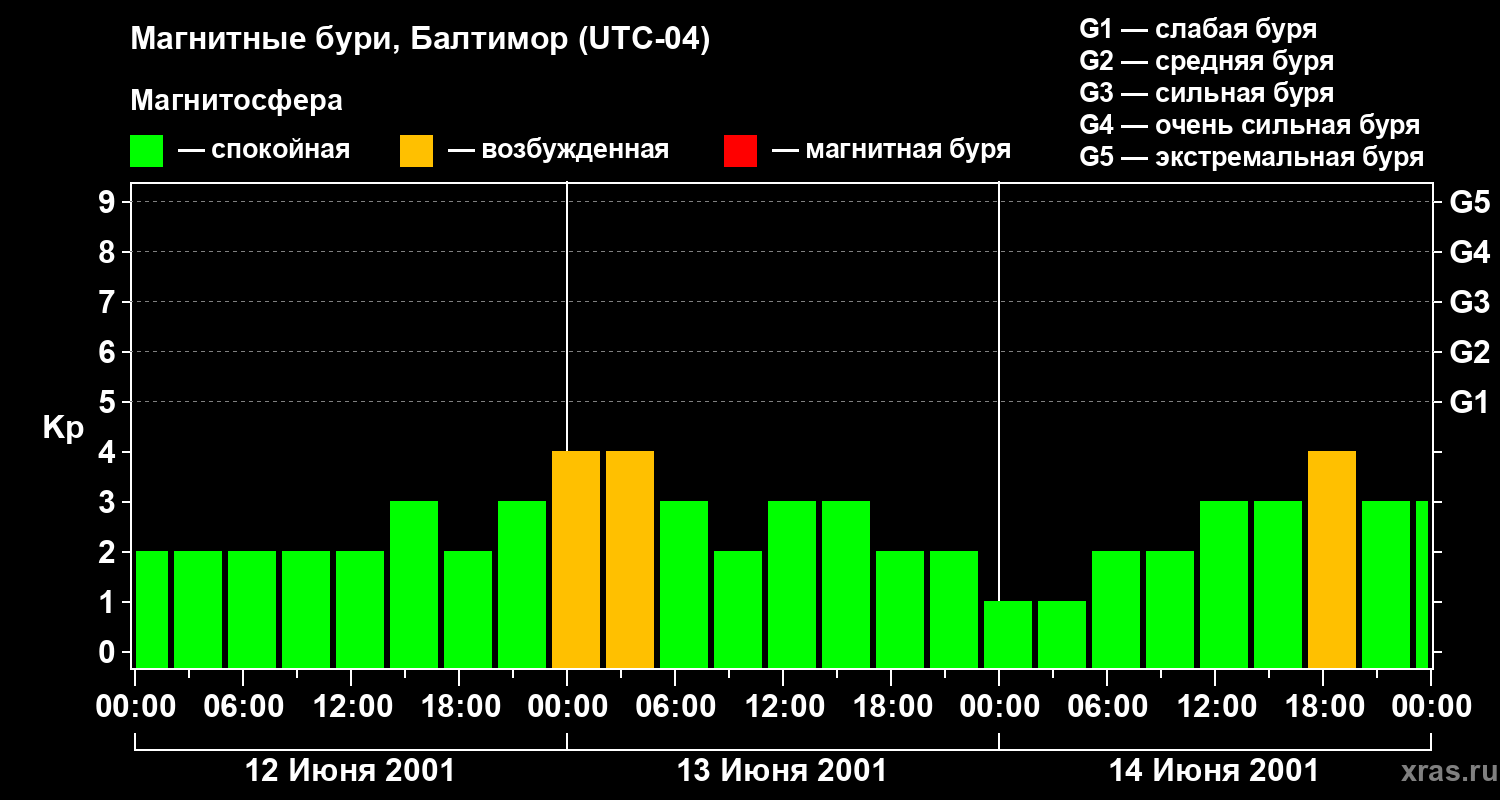1500x800 pixels.
Task: Click the G2 right-axis label
Action: (x=1469, y=352)
